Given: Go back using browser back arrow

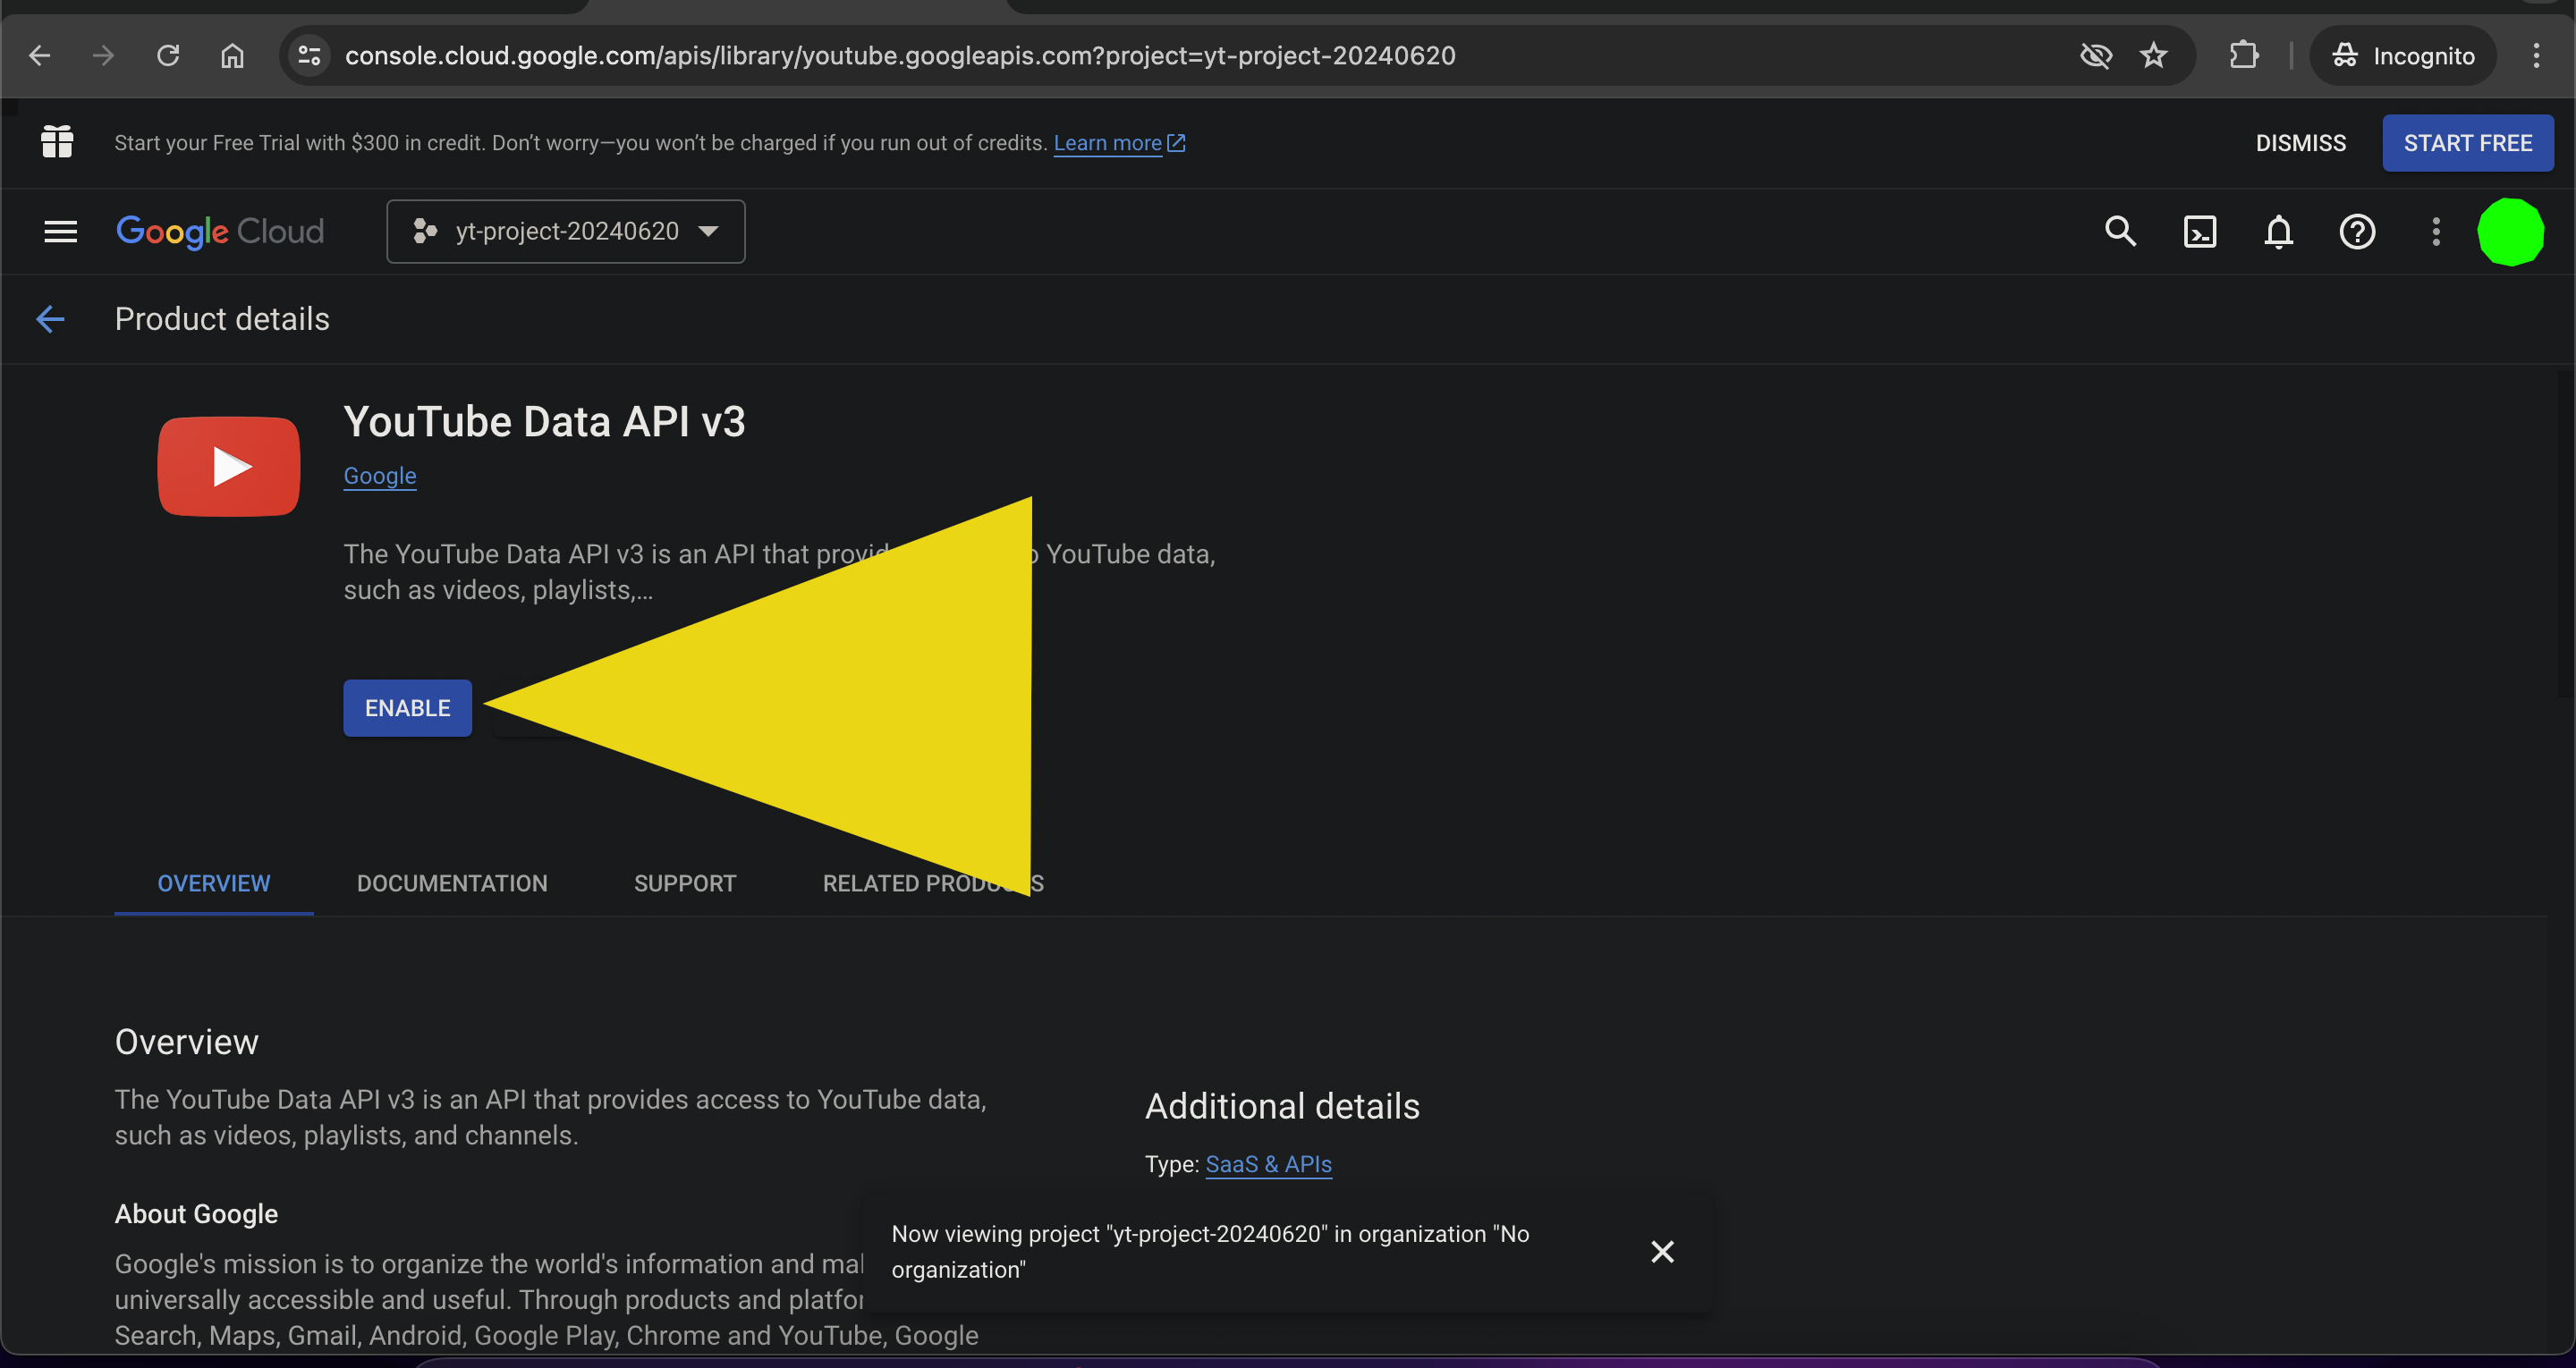Looking at the screenshot, I should coord(40,55).
